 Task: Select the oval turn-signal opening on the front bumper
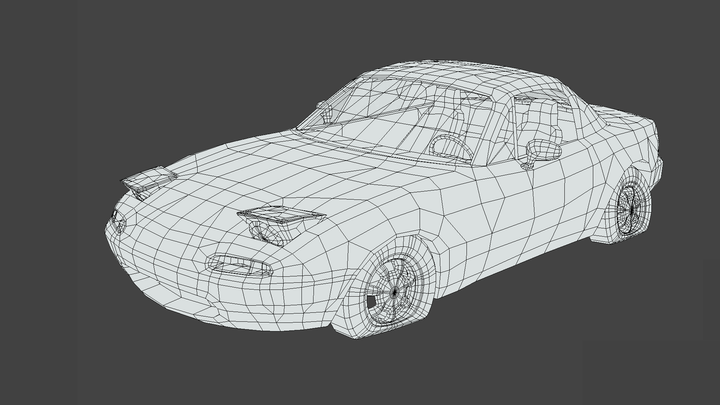239,265
